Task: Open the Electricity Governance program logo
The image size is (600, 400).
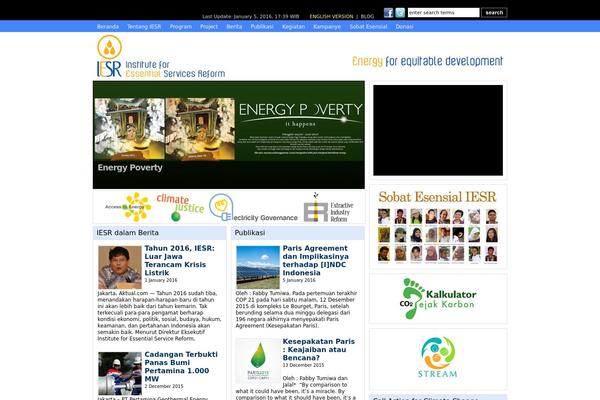Action: 253,207
